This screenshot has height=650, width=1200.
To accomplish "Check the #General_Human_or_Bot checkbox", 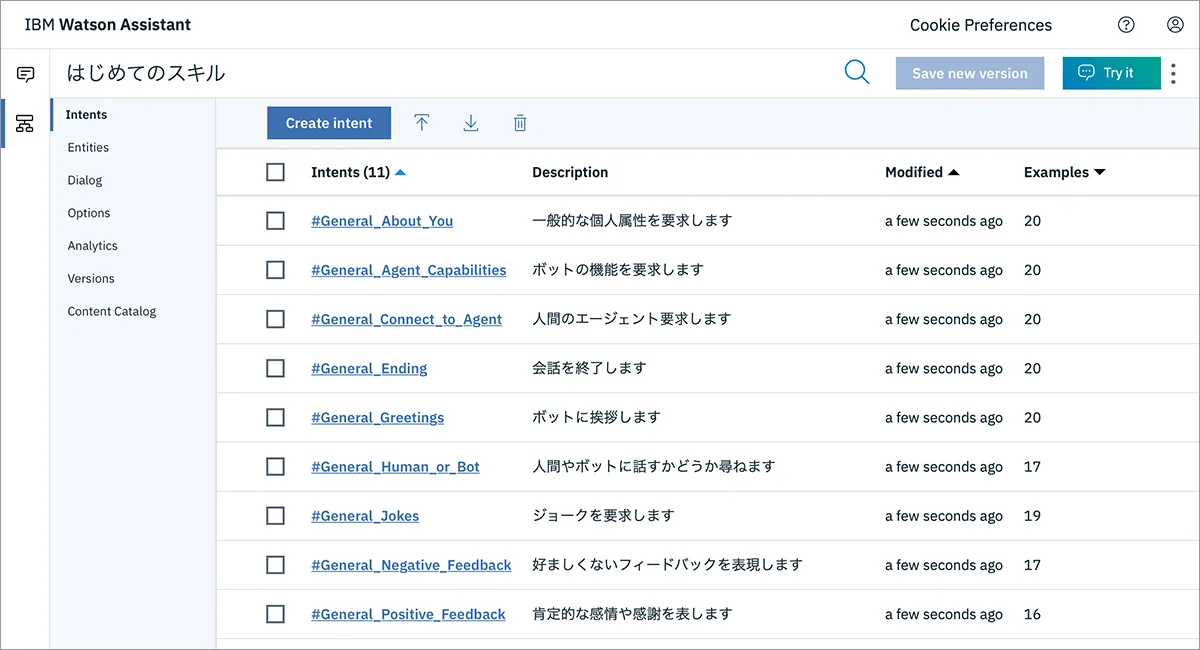I will (x=276, y=466).
